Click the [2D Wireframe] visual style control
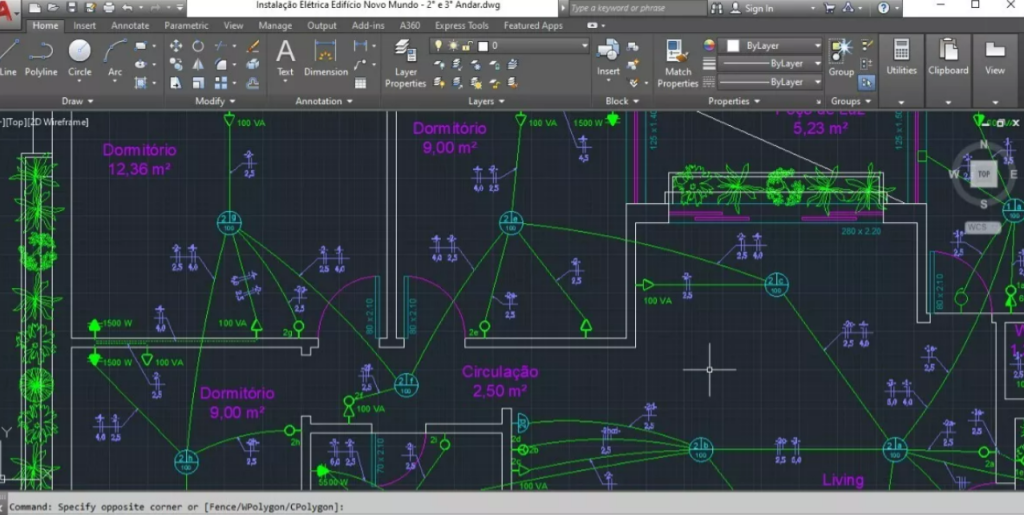This screenshot has height=515, width=1024. pyautogui.click(x=57, y=121)
